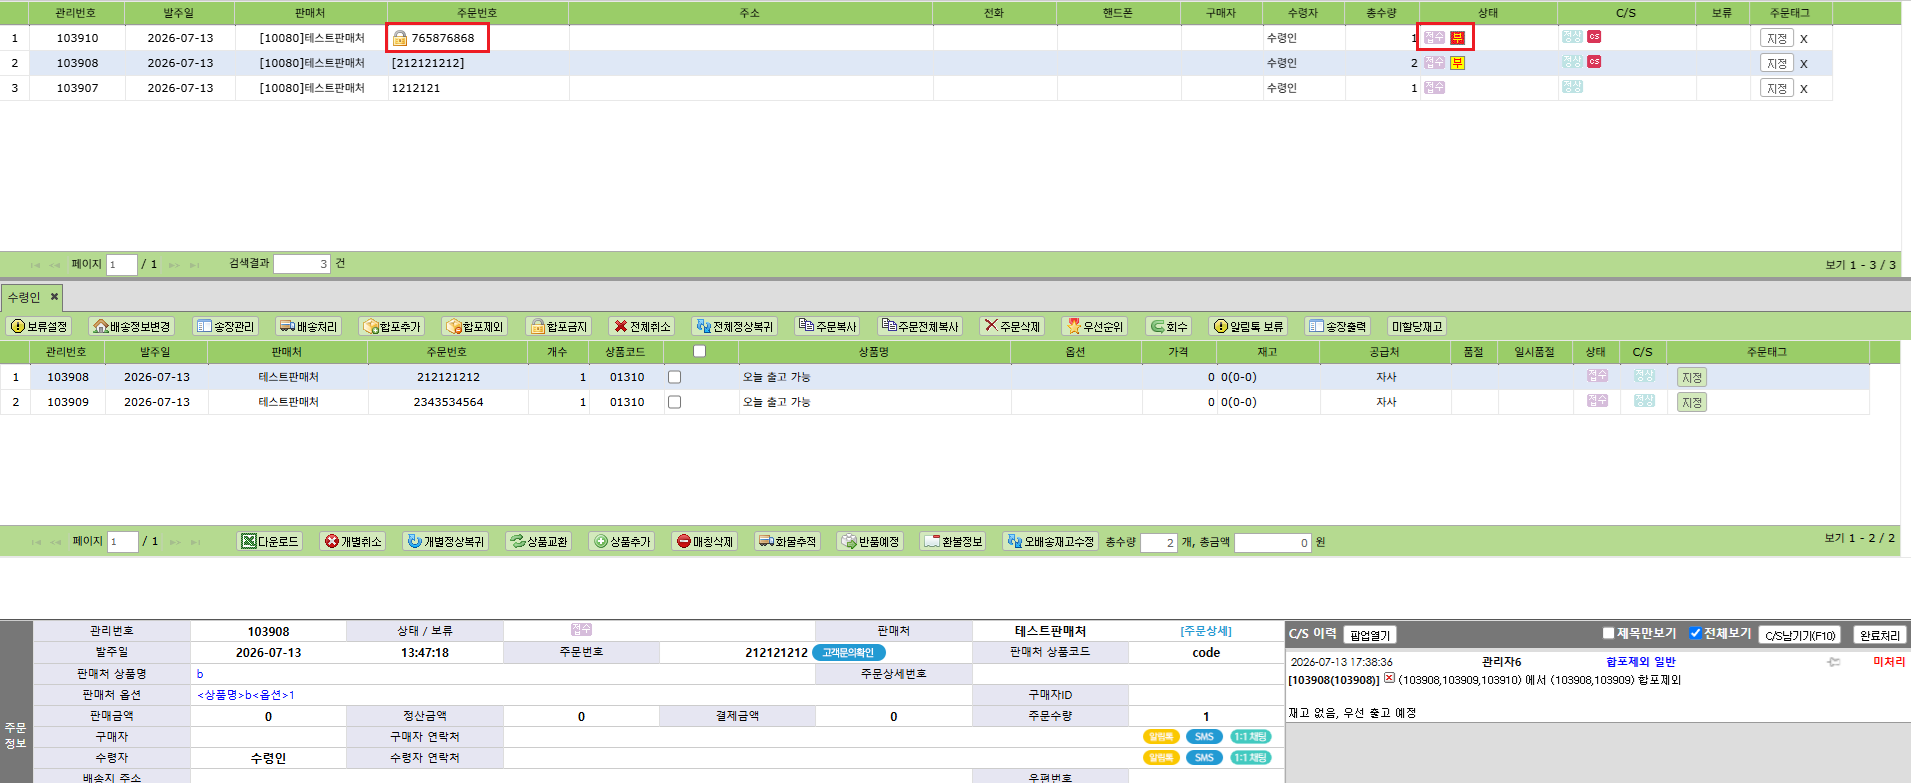Open 송장관리 invoice management

click(226, 326)
